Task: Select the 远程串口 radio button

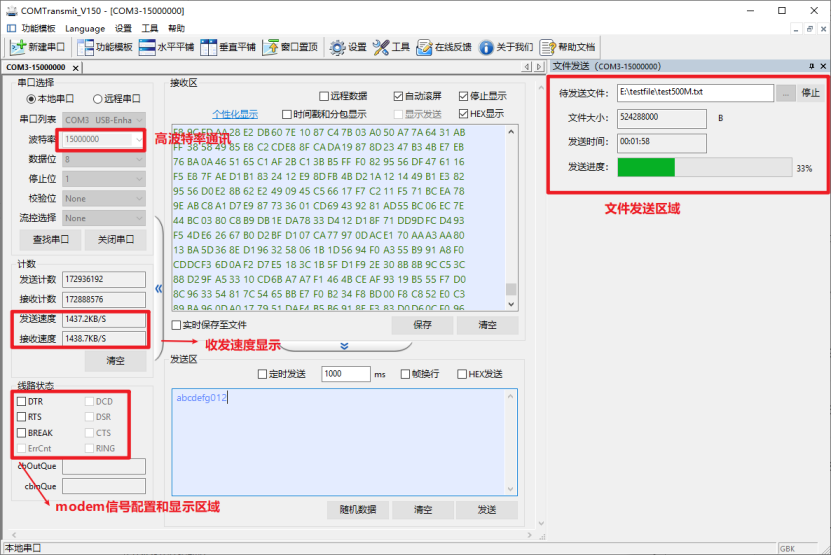Action: point(98,99)
